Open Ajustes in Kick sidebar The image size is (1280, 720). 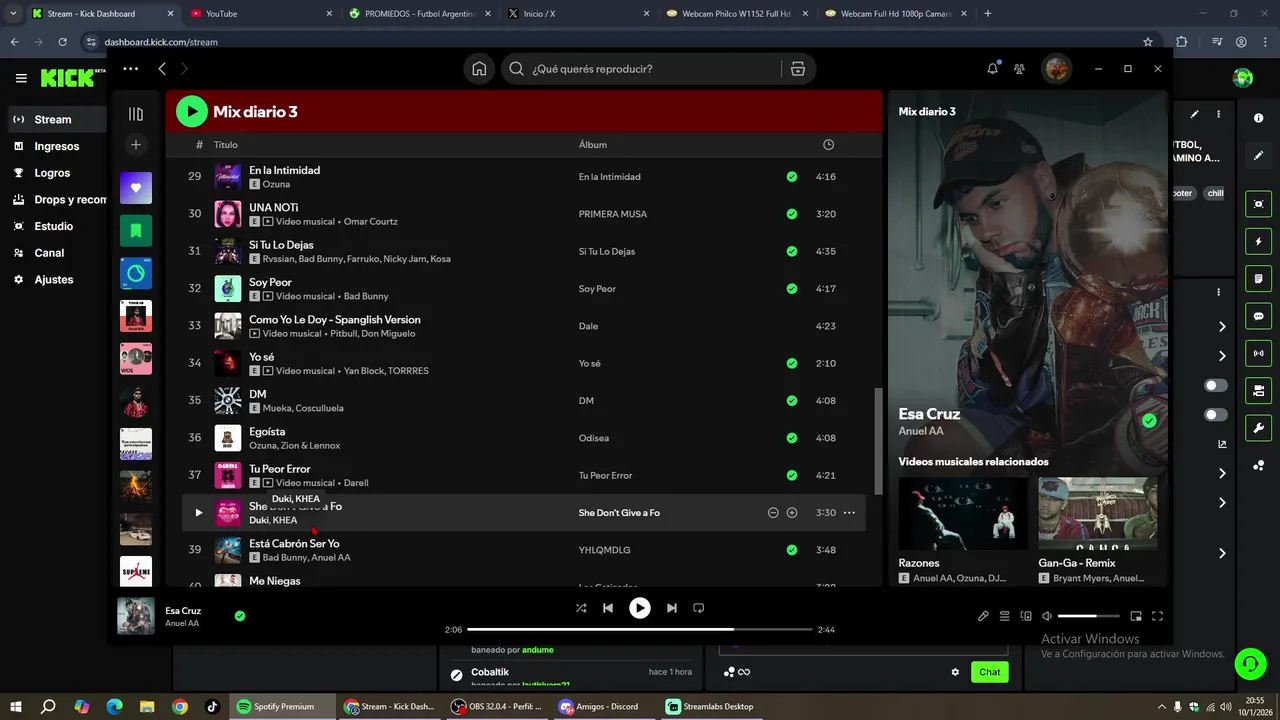(53, 280)
